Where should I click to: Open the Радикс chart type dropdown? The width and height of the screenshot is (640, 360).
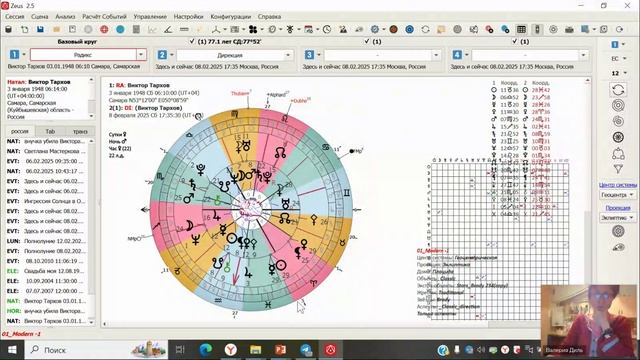point(141,55)
